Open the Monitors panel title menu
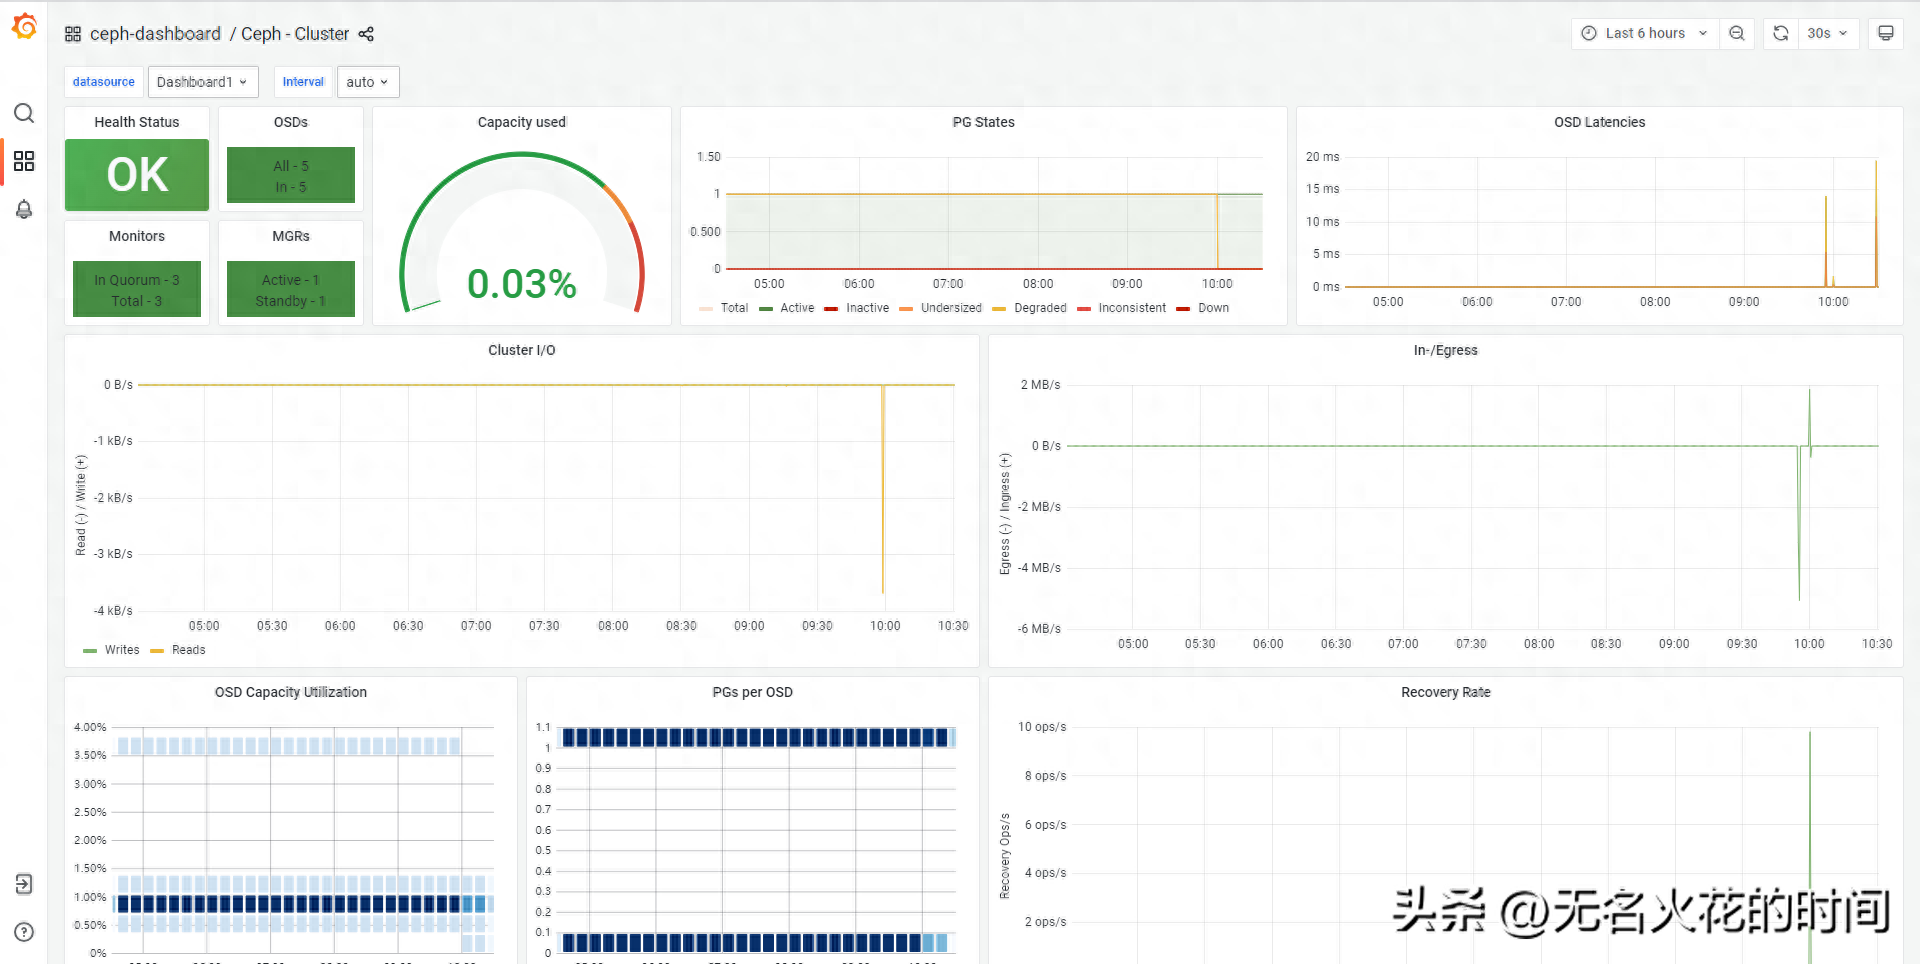This screenshot has height=964, width=1920. (137, 236)
